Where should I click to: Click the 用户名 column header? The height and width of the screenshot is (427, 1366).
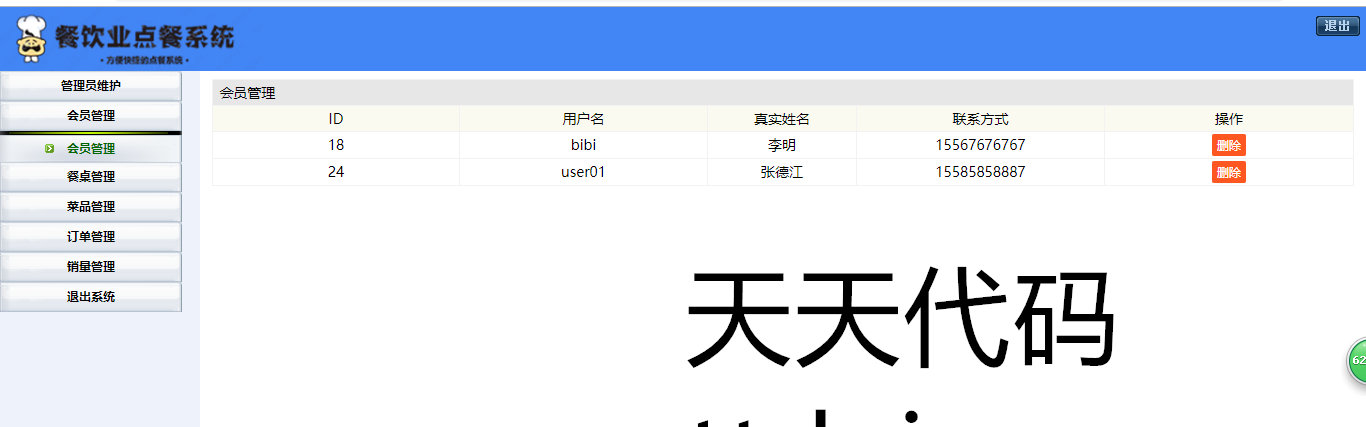583,119
